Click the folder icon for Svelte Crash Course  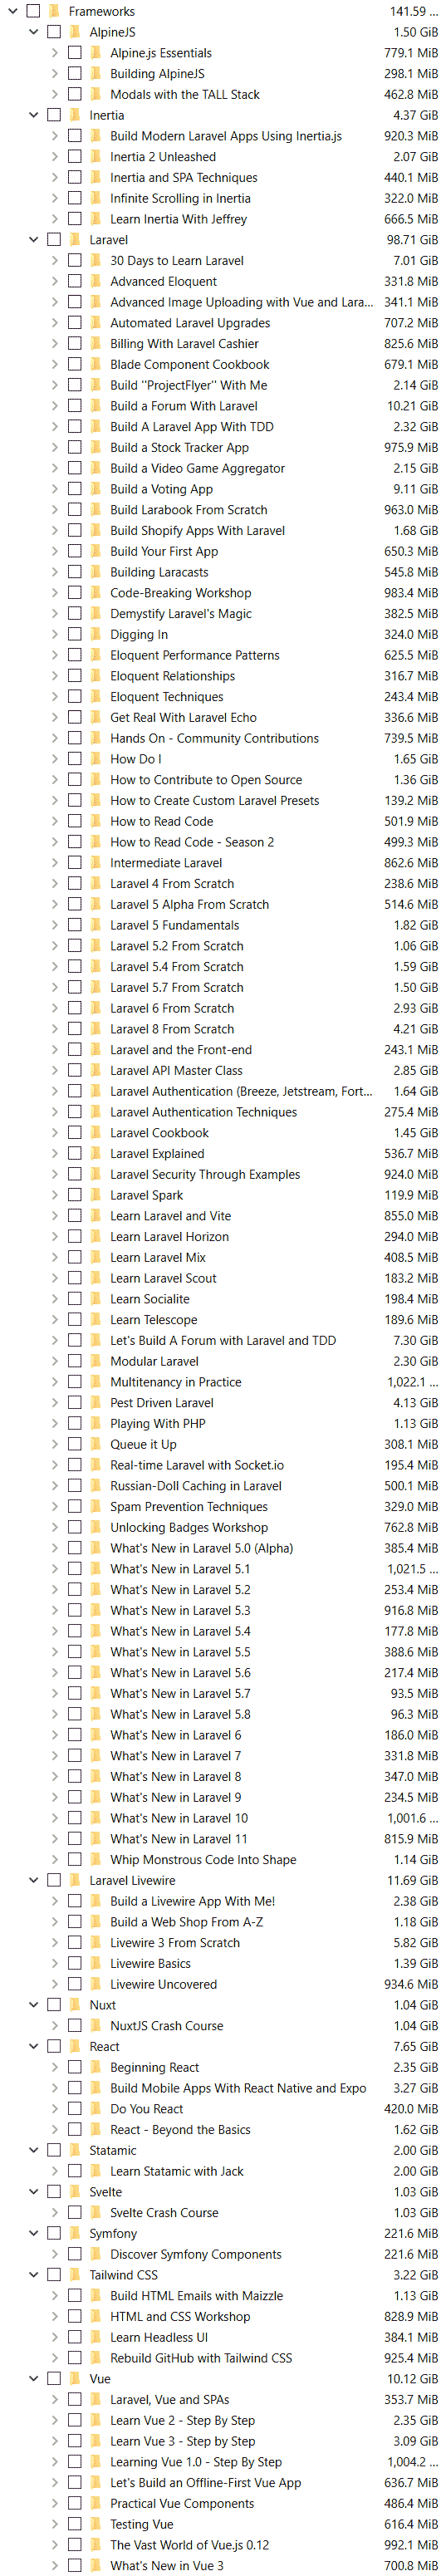click(96, 2213)
